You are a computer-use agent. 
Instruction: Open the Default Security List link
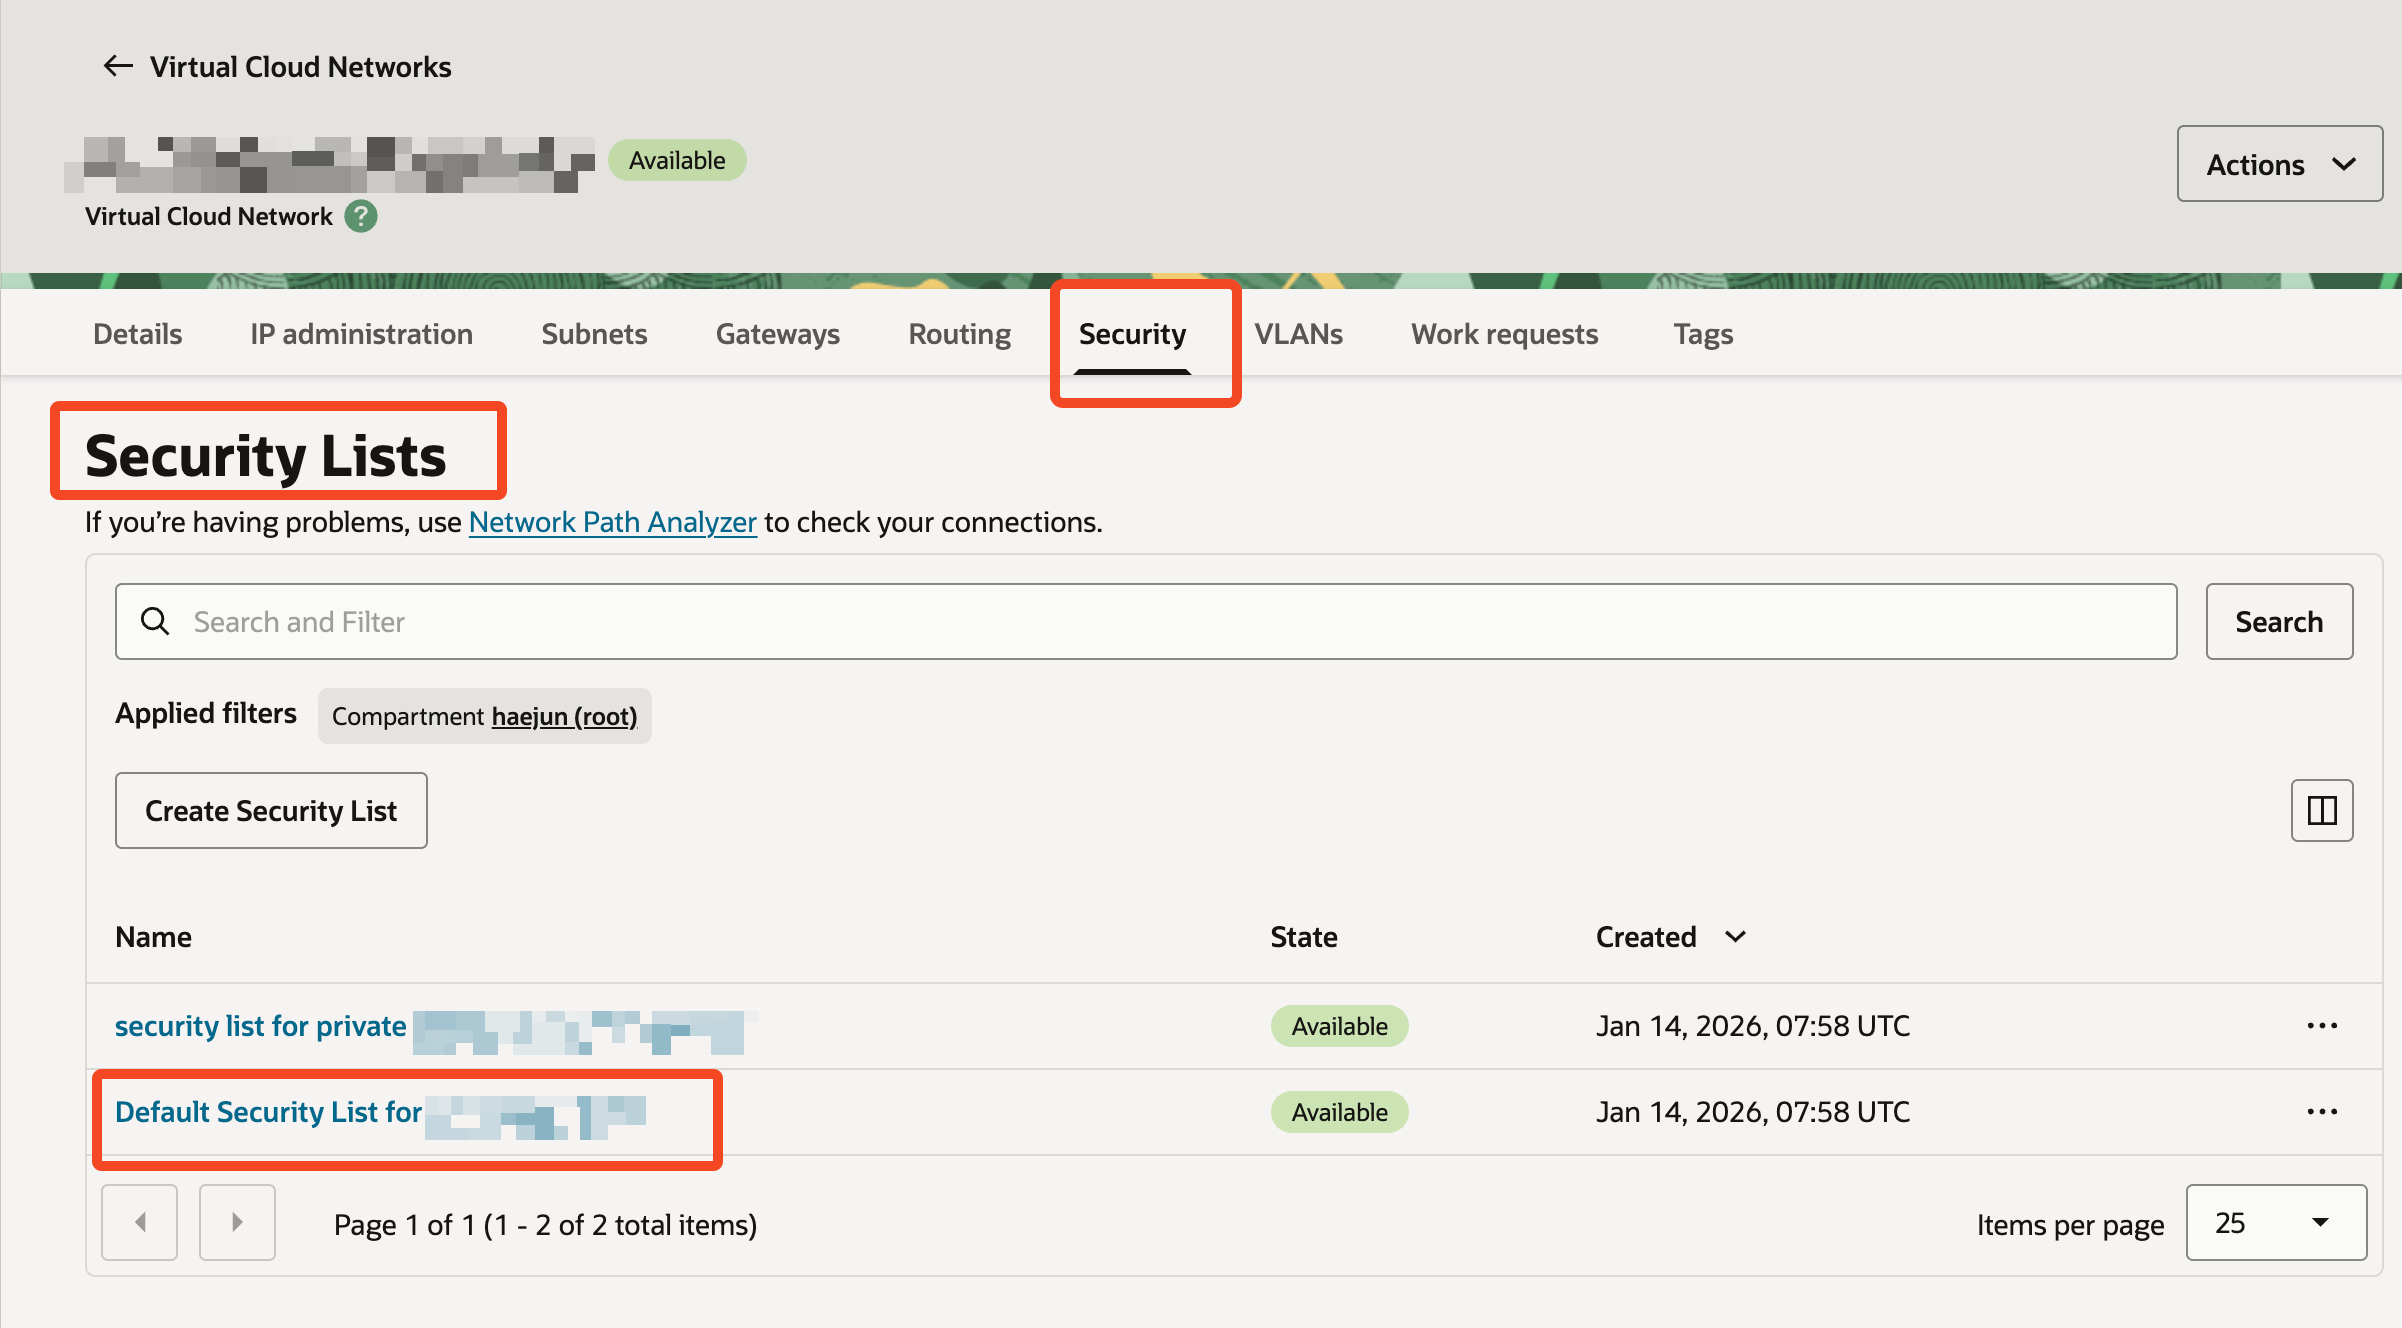pos(268,1112)
